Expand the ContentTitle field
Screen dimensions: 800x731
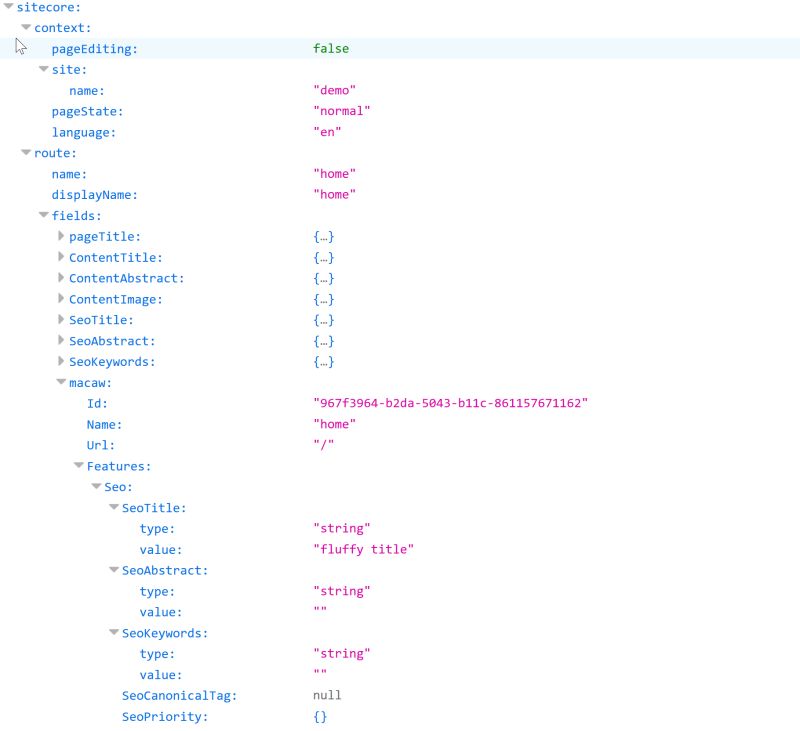tap(59, 257)
